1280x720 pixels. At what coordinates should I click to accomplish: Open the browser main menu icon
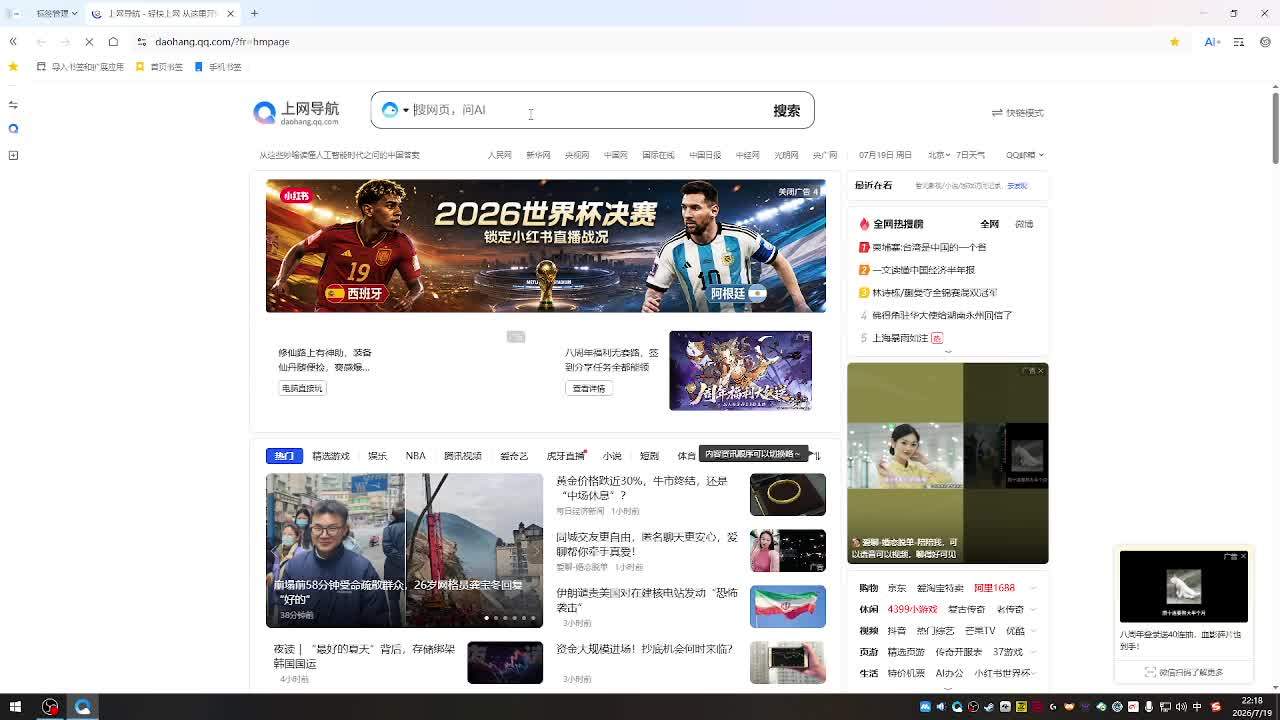[x=1239, y=42]
